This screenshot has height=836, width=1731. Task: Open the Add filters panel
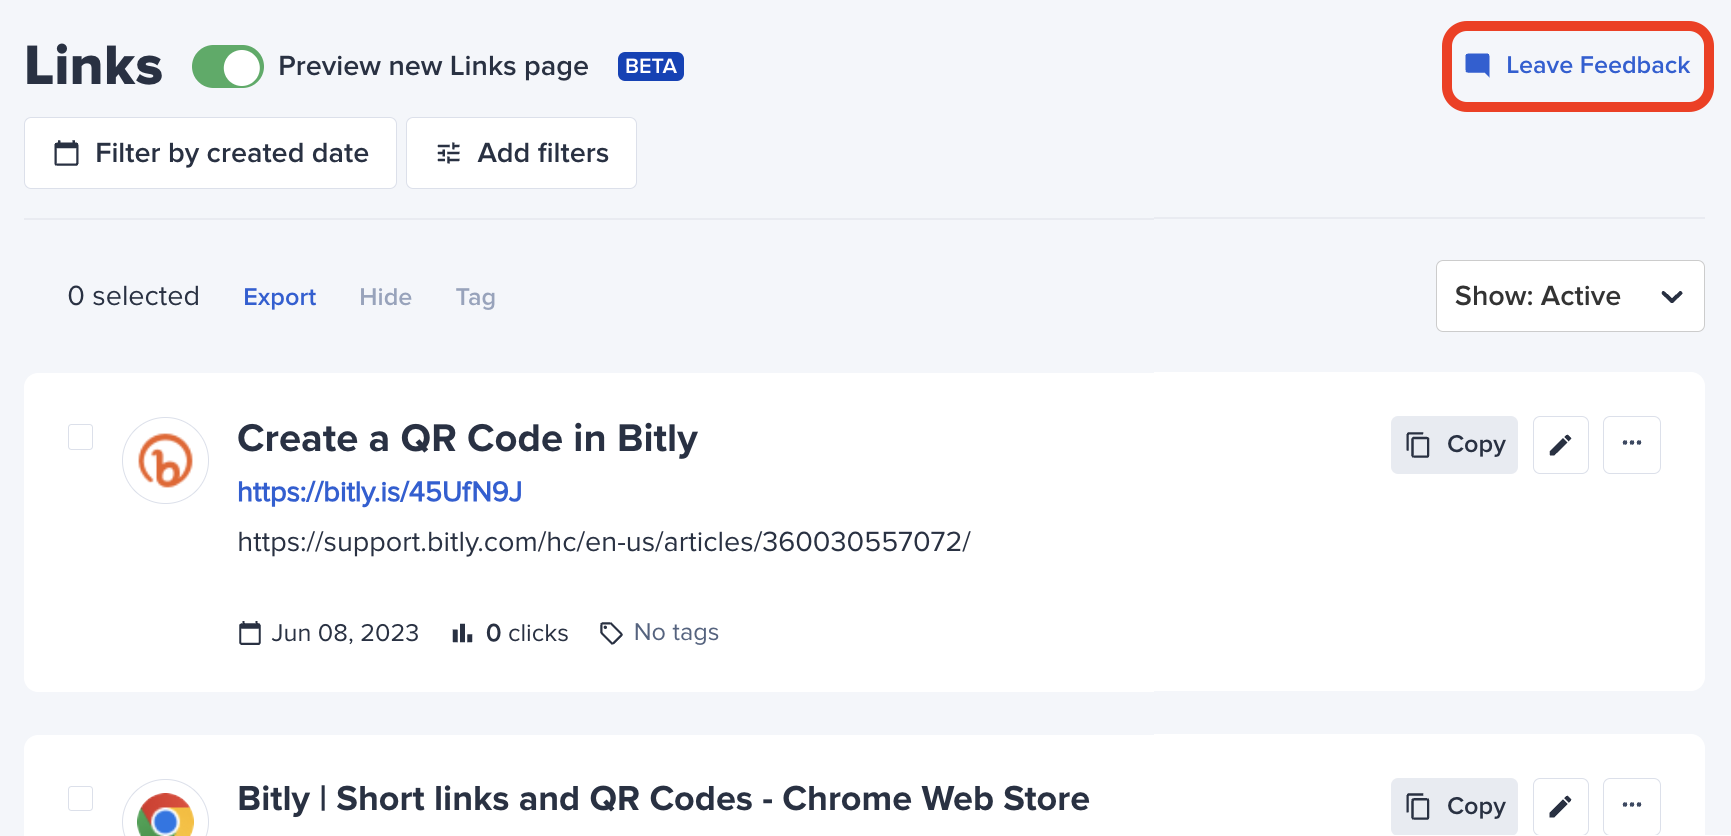pyautogui.click(x=521, y=153)
